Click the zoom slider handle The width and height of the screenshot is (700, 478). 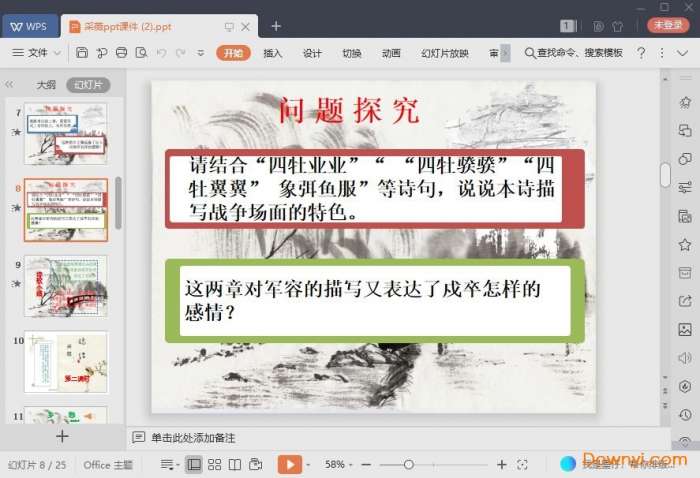[x=408, y=465]
